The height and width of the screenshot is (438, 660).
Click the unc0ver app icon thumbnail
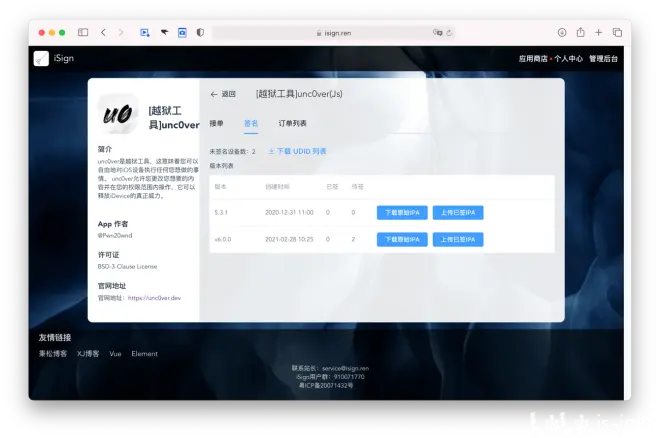tap(118, 114)
